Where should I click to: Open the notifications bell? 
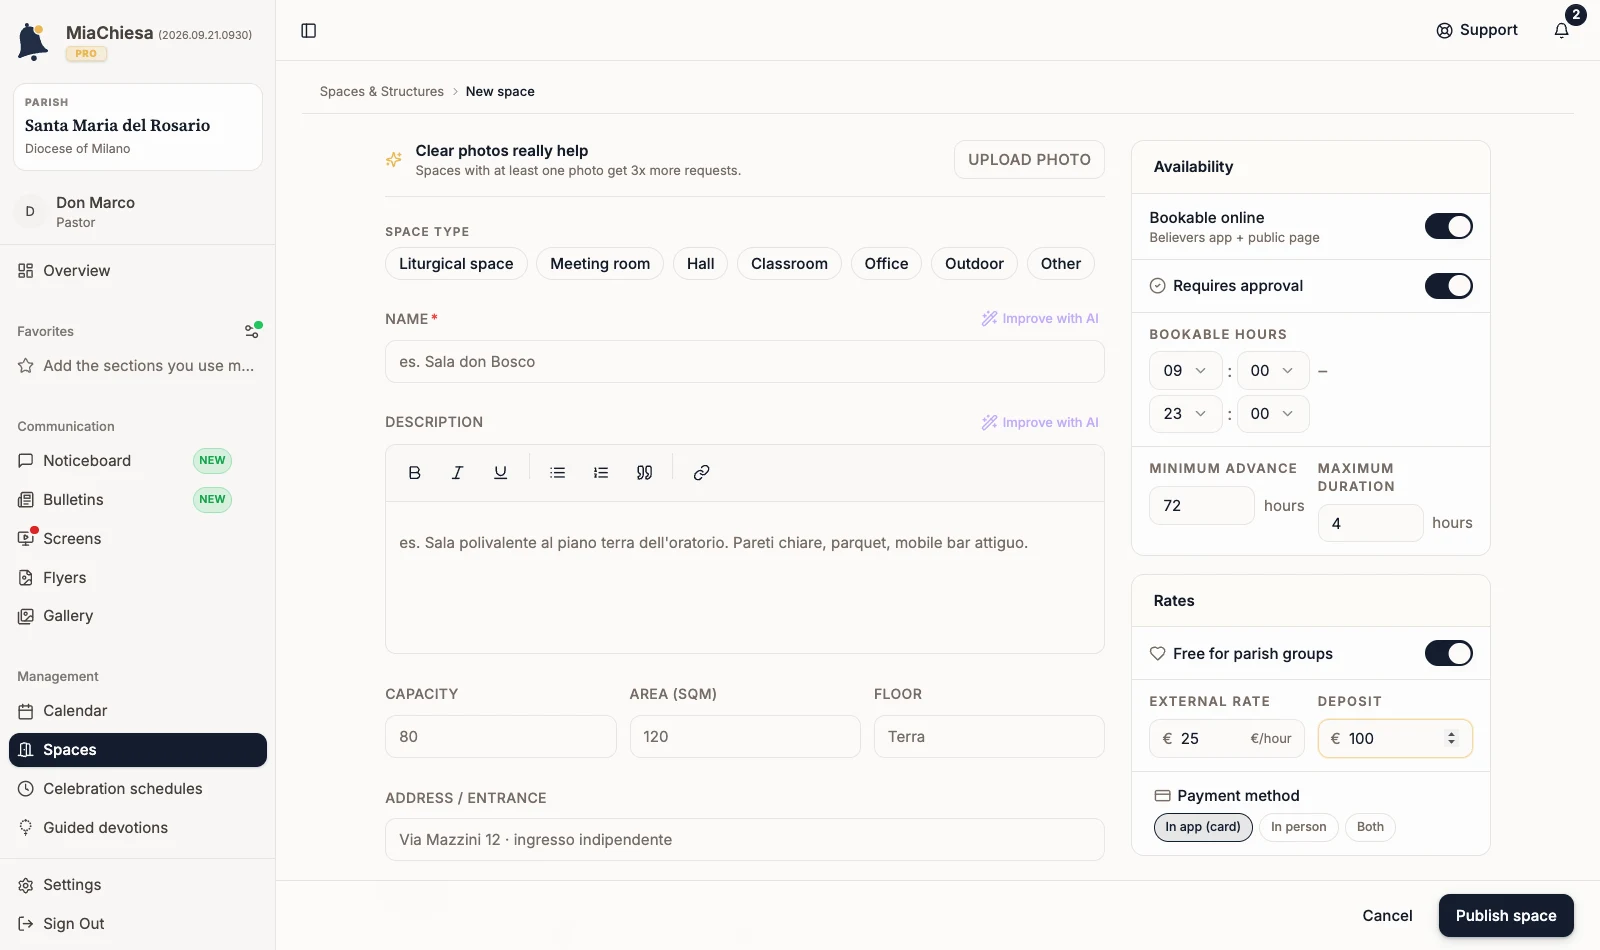tap(1561, 30)
